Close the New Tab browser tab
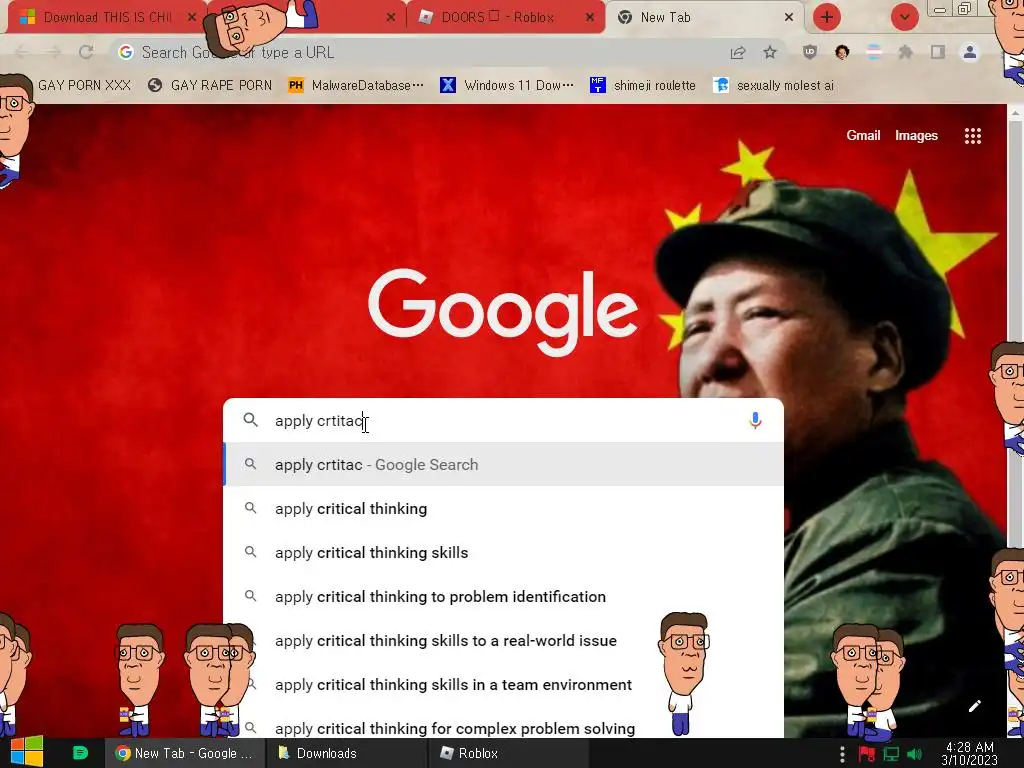Image resolution: width=1024 pixels, height=768 pixels. point(789,18)
